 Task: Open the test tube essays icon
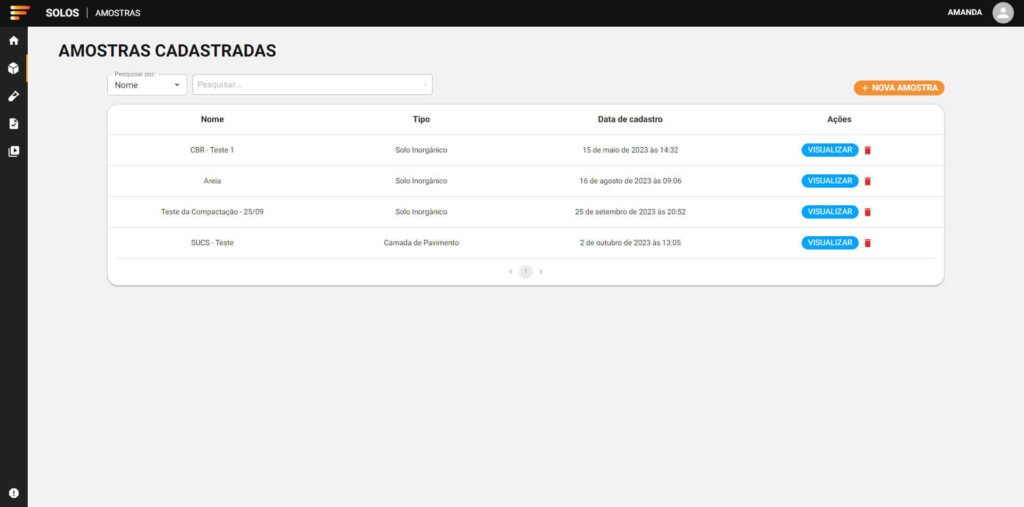point(14,96)
